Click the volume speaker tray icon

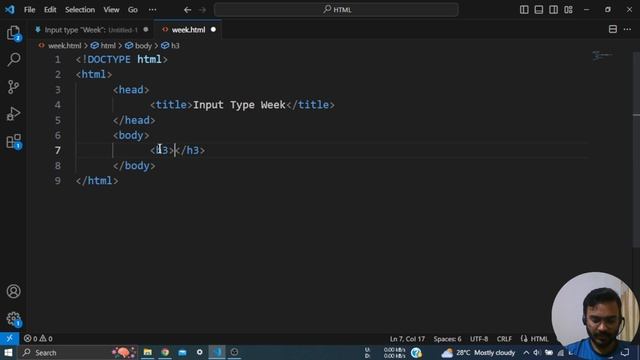tap(537, 353)
